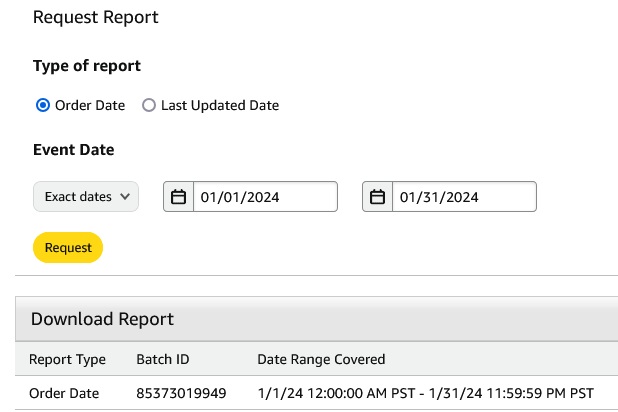Open the Exact dates dropdown
This screenshot has height=412, width=618.
[86, 196]
